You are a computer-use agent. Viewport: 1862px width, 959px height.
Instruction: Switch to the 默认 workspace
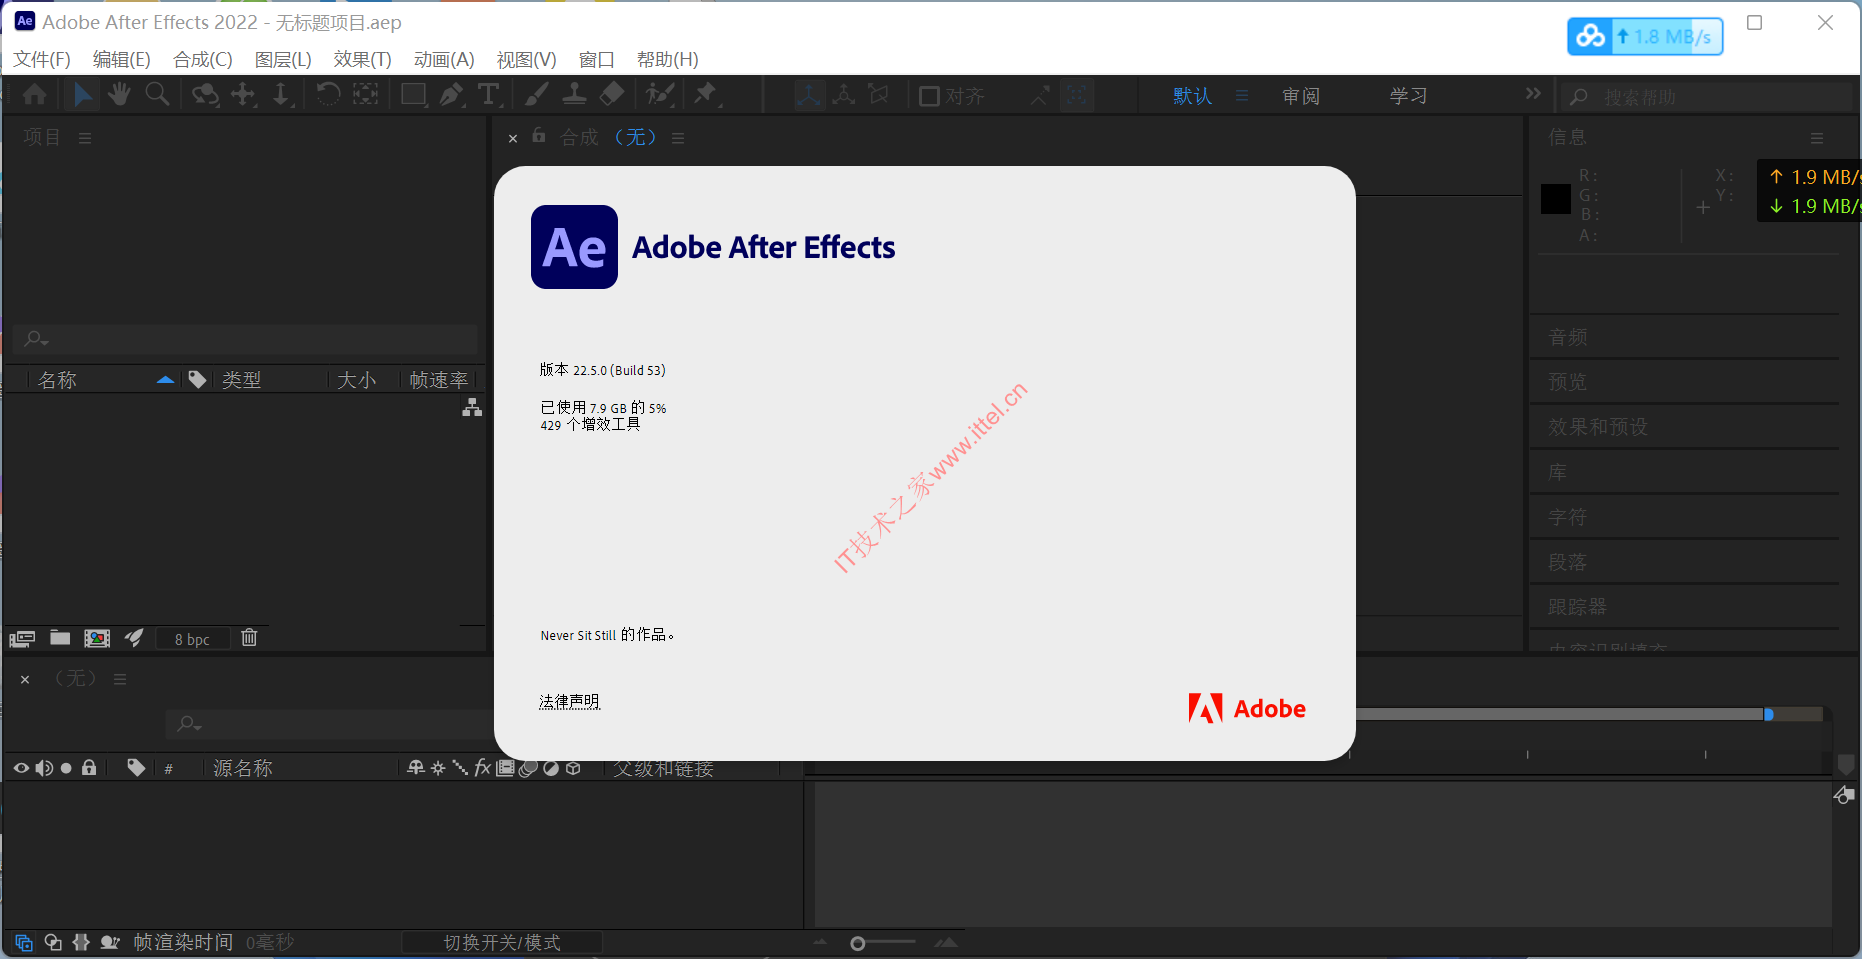(1193, 96)
